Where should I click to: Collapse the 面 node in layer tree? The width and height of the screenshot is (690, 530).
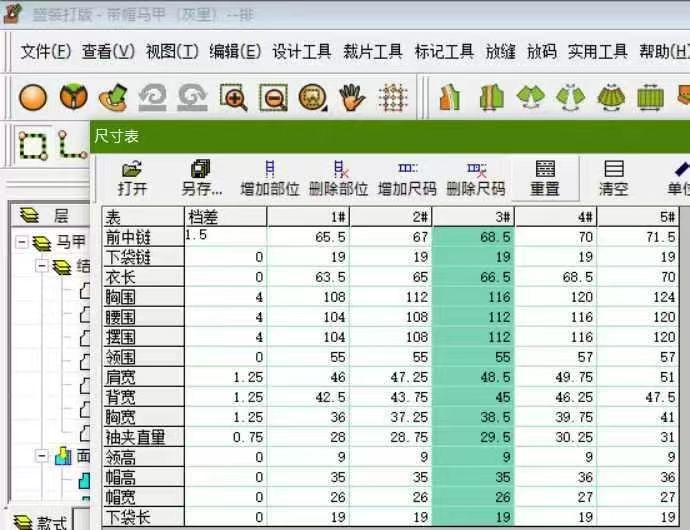[x=42, y=456]
